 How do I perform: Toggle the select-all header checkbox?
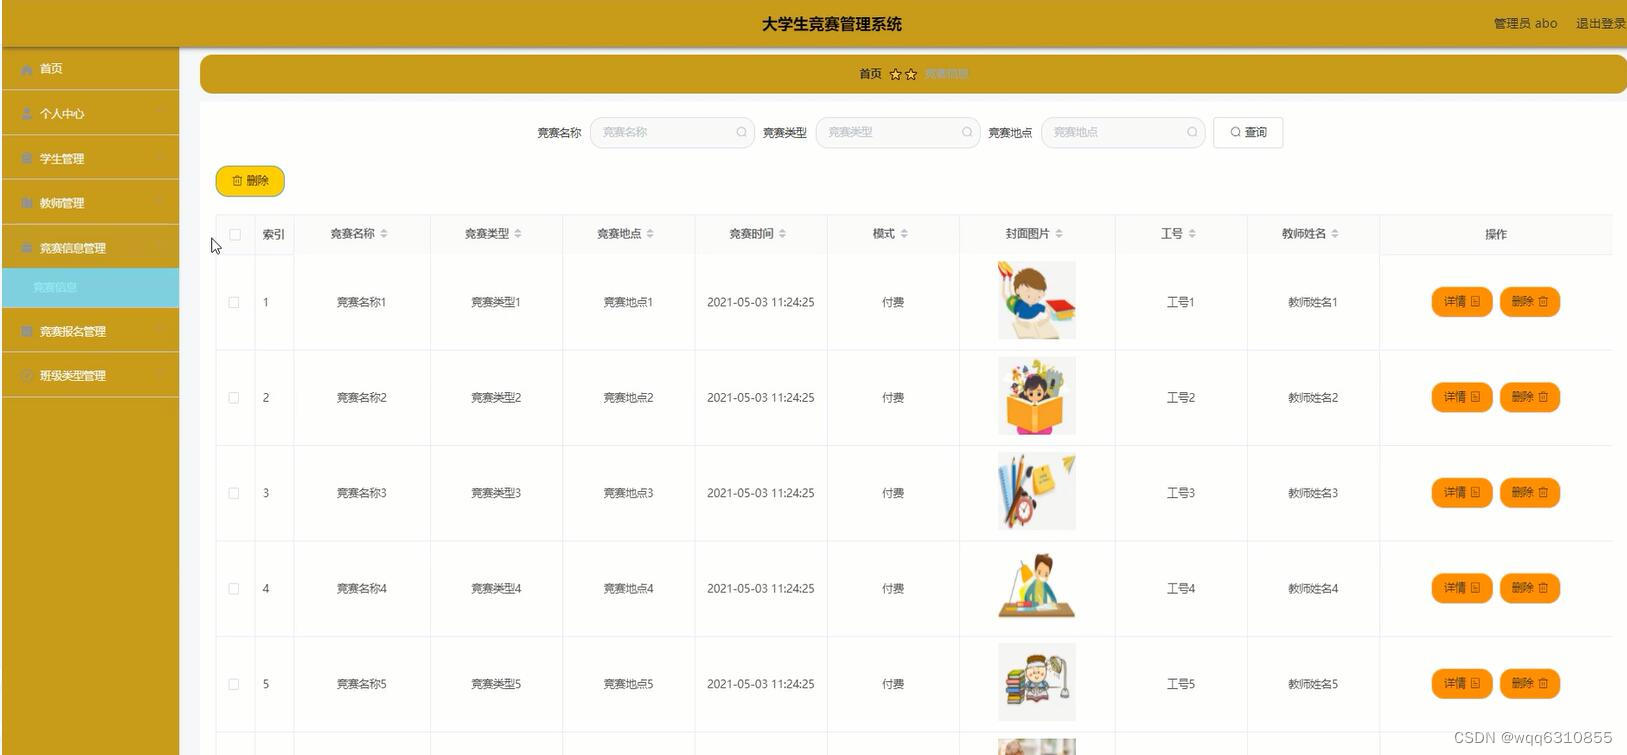point(235,234)
